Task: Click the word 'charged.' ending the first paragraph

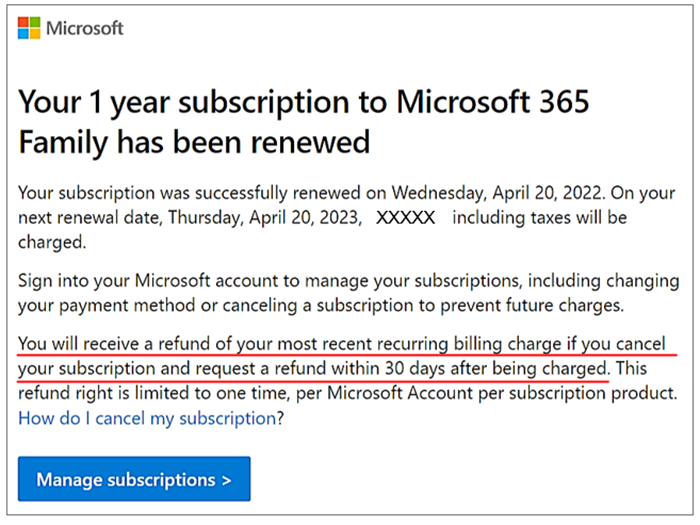Action: tap(48, 241)
